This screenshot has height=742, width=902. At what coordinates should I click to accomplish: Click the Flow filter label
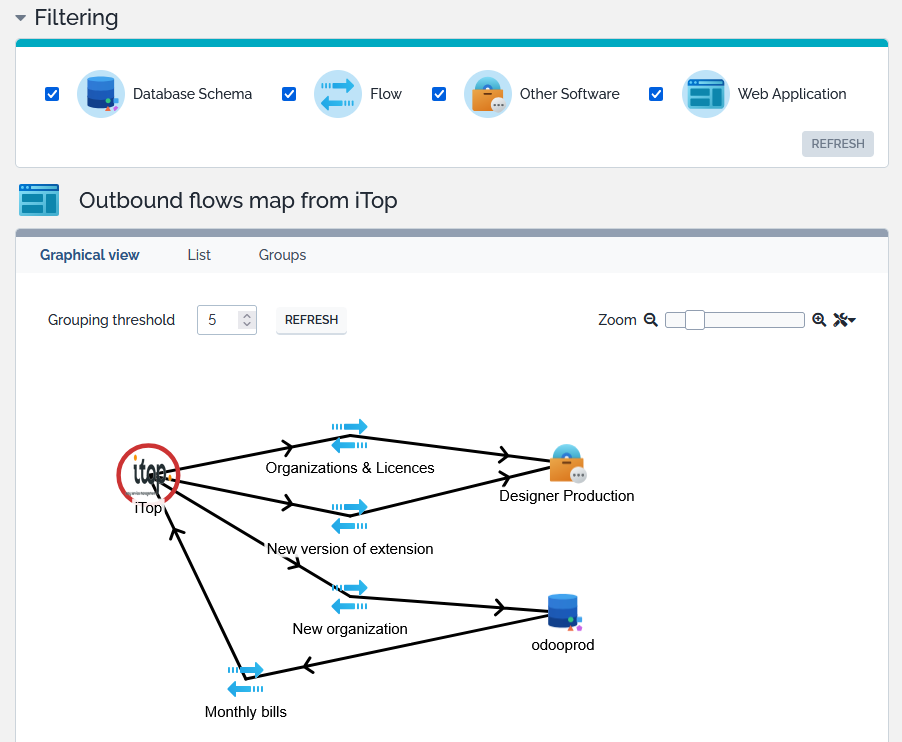click(385, 94)
